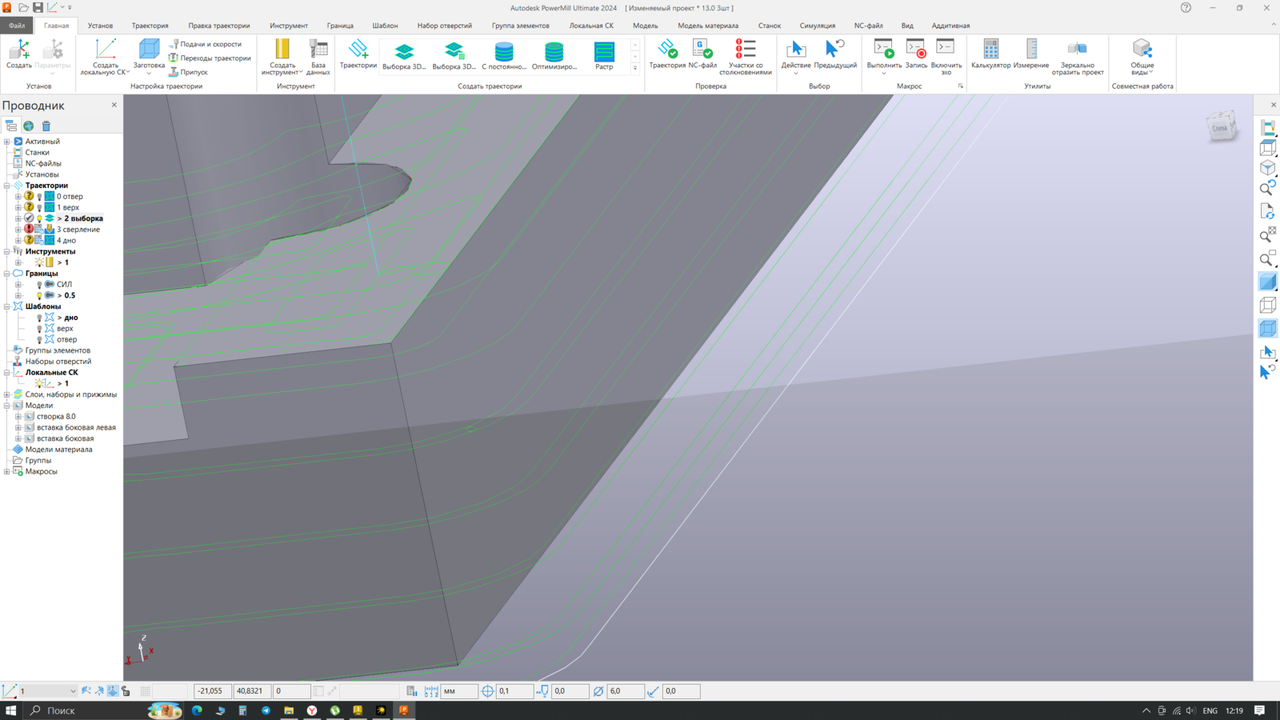The height and width of the screenshot is (720, 1280).
Task: Open the Measure (Измерение) tool
Action: 1031,54
